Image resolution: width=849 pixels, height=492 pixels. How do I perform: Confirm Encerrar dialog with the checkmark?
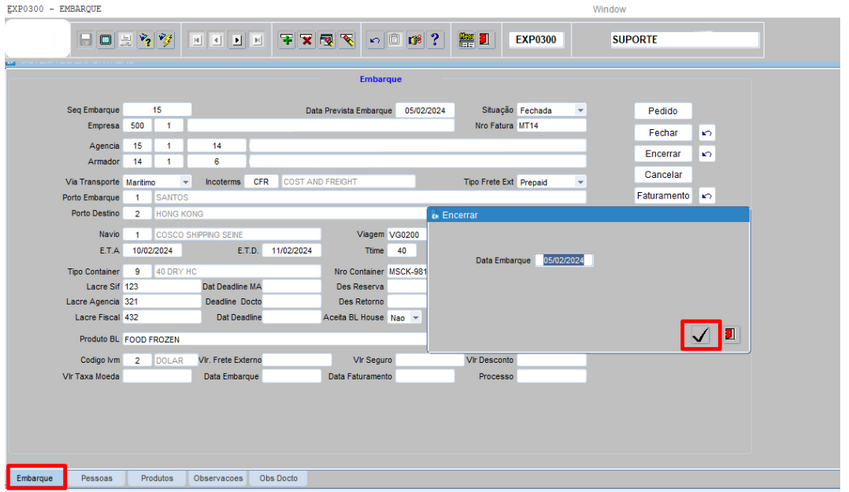click(x=700, y=335)
